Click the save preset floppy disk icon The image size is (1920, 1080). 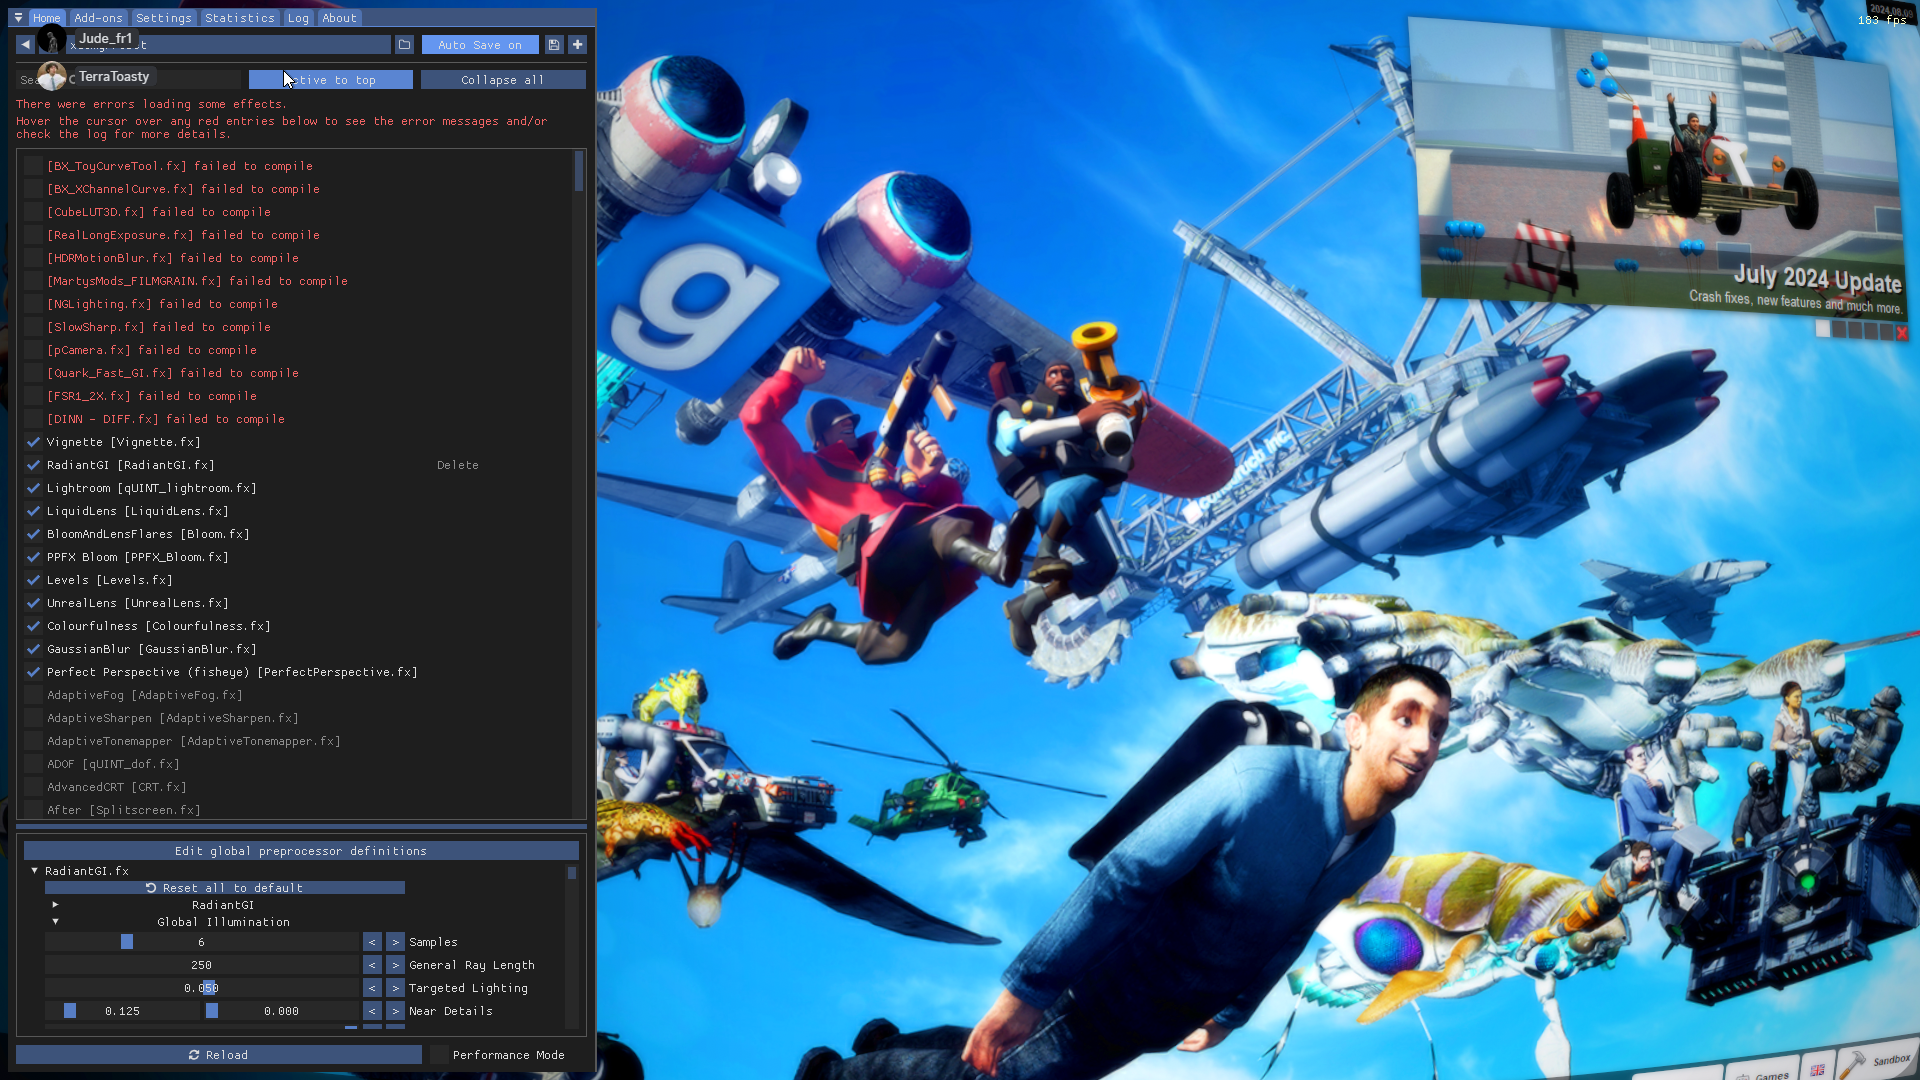554,45
